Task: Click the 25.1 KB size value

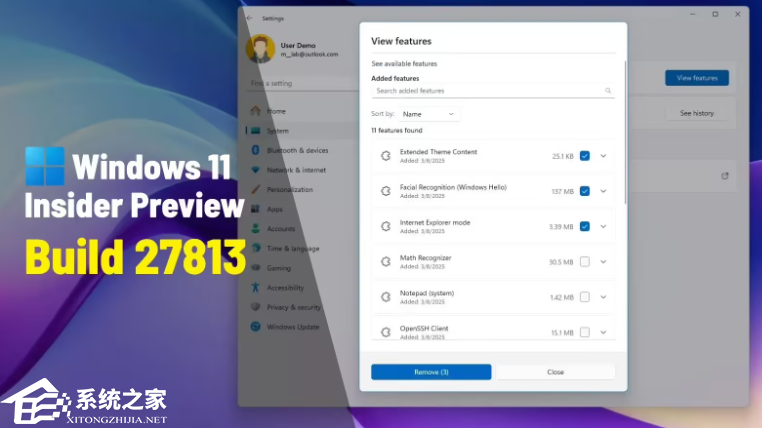Action: pyautogui.click(x=563, y=156)
